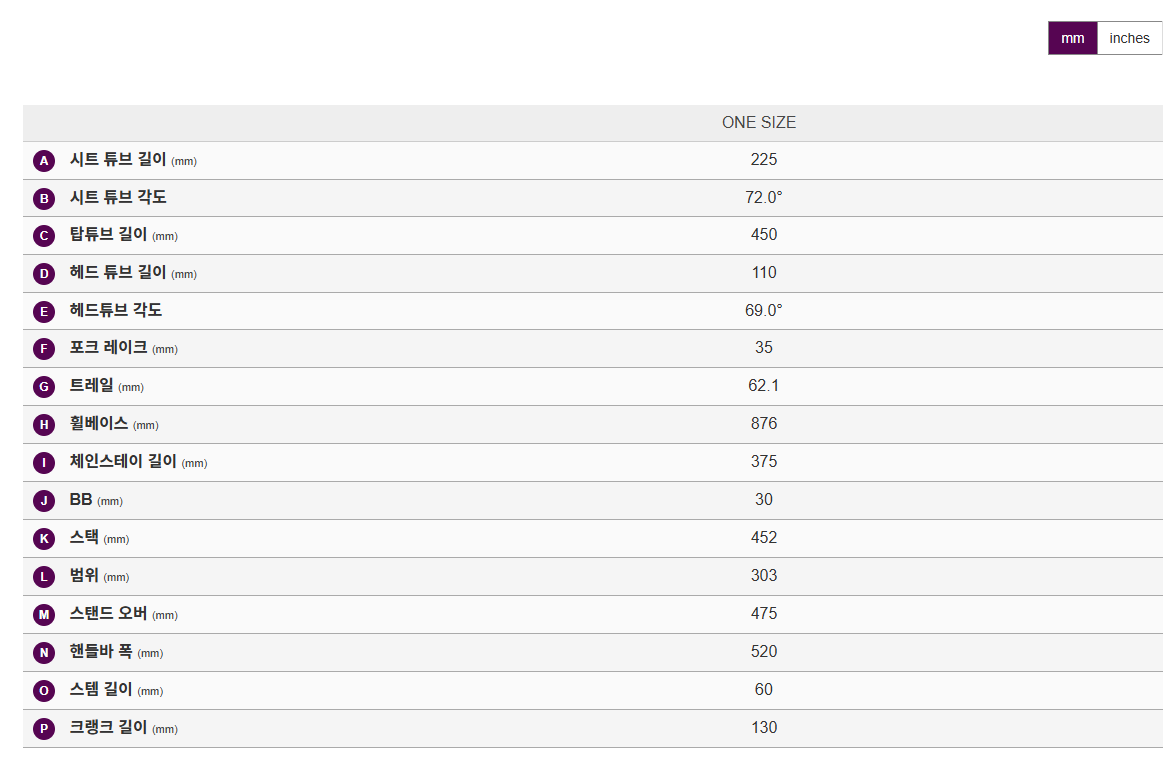The width and height of the screenshot is (1176, 767).
Task: Click the B circle icon beside 시트 튜브 각도
Action: (44, 199)
